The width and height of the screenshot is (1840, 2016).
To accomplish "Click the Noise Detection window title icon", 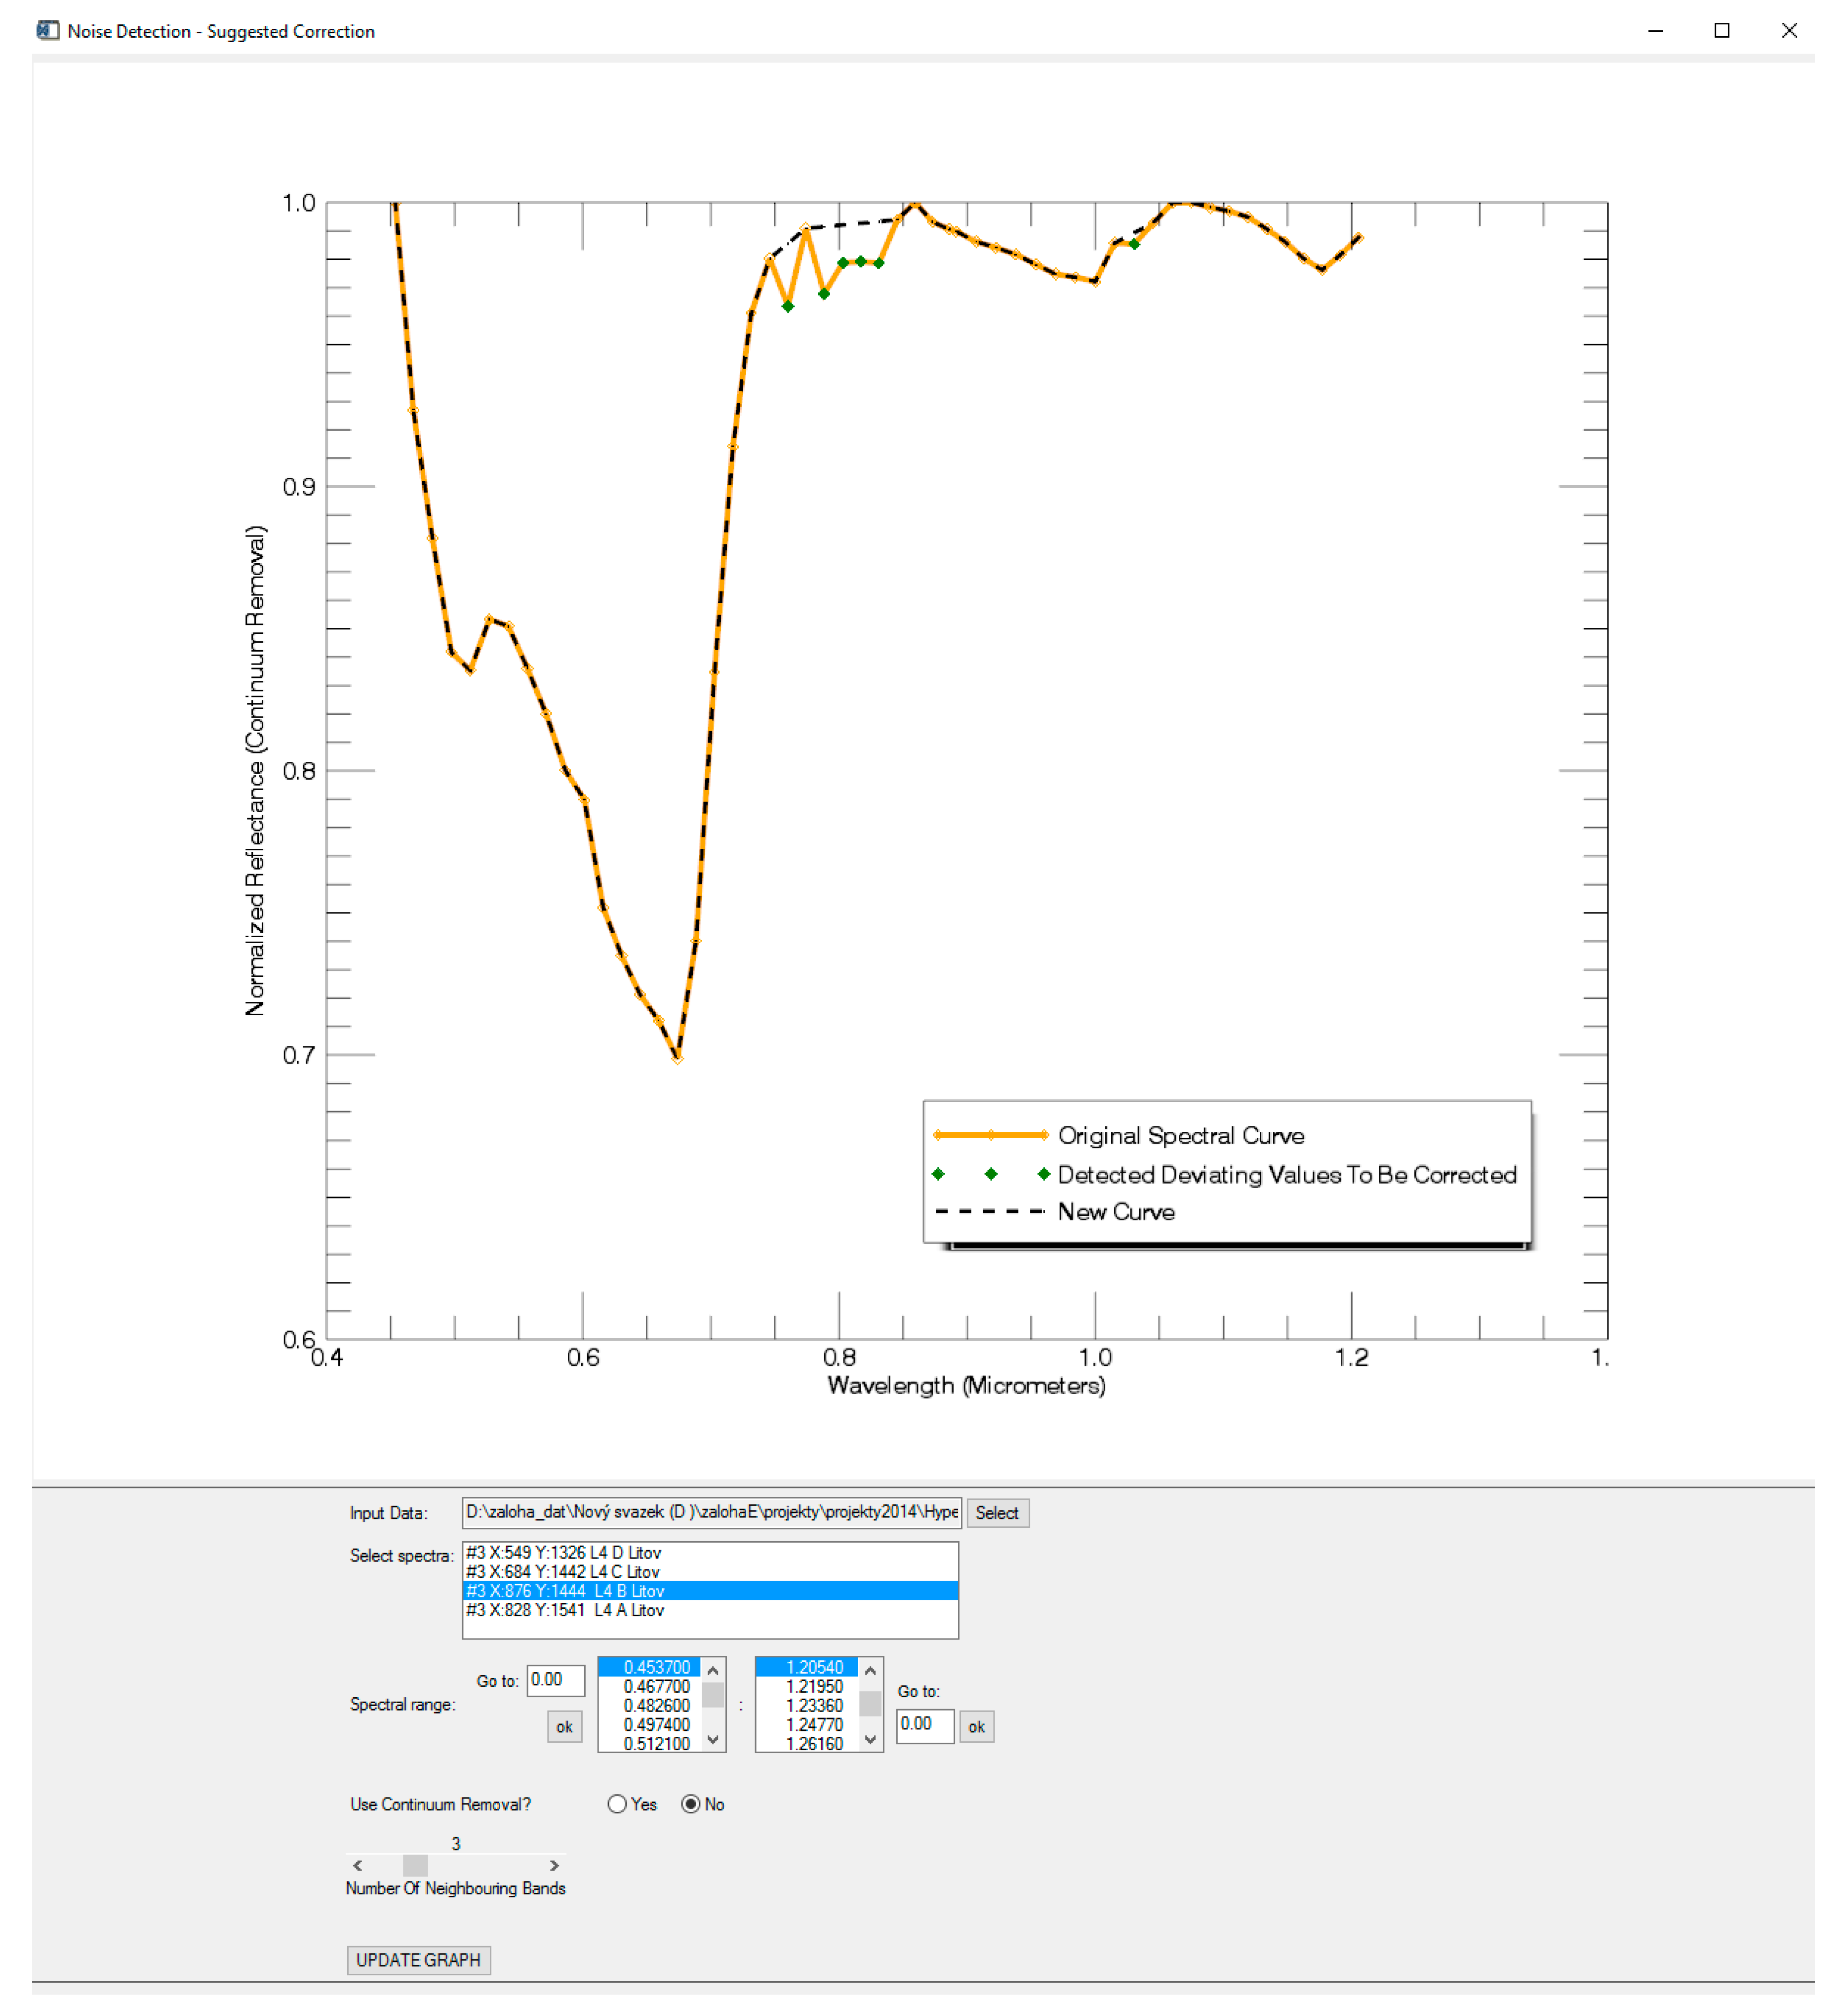I will [x=47, y=30].
